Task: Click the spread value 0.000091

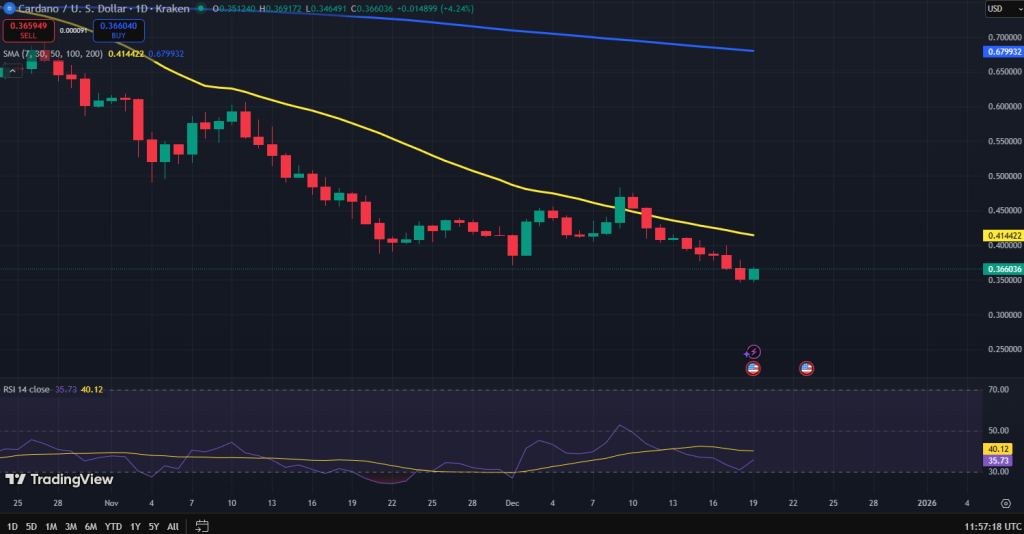Action: pyautogui.click(x=74, y=31)
